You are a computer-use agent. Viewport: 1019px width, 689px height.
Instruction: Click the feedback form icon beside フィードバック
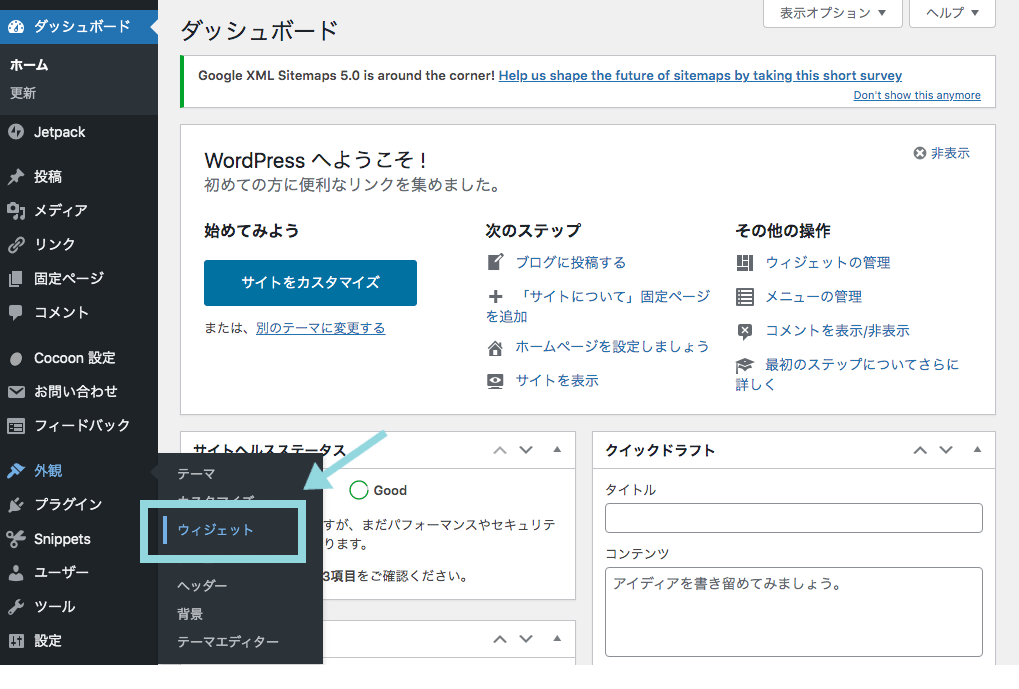click(x=16, y=426)
